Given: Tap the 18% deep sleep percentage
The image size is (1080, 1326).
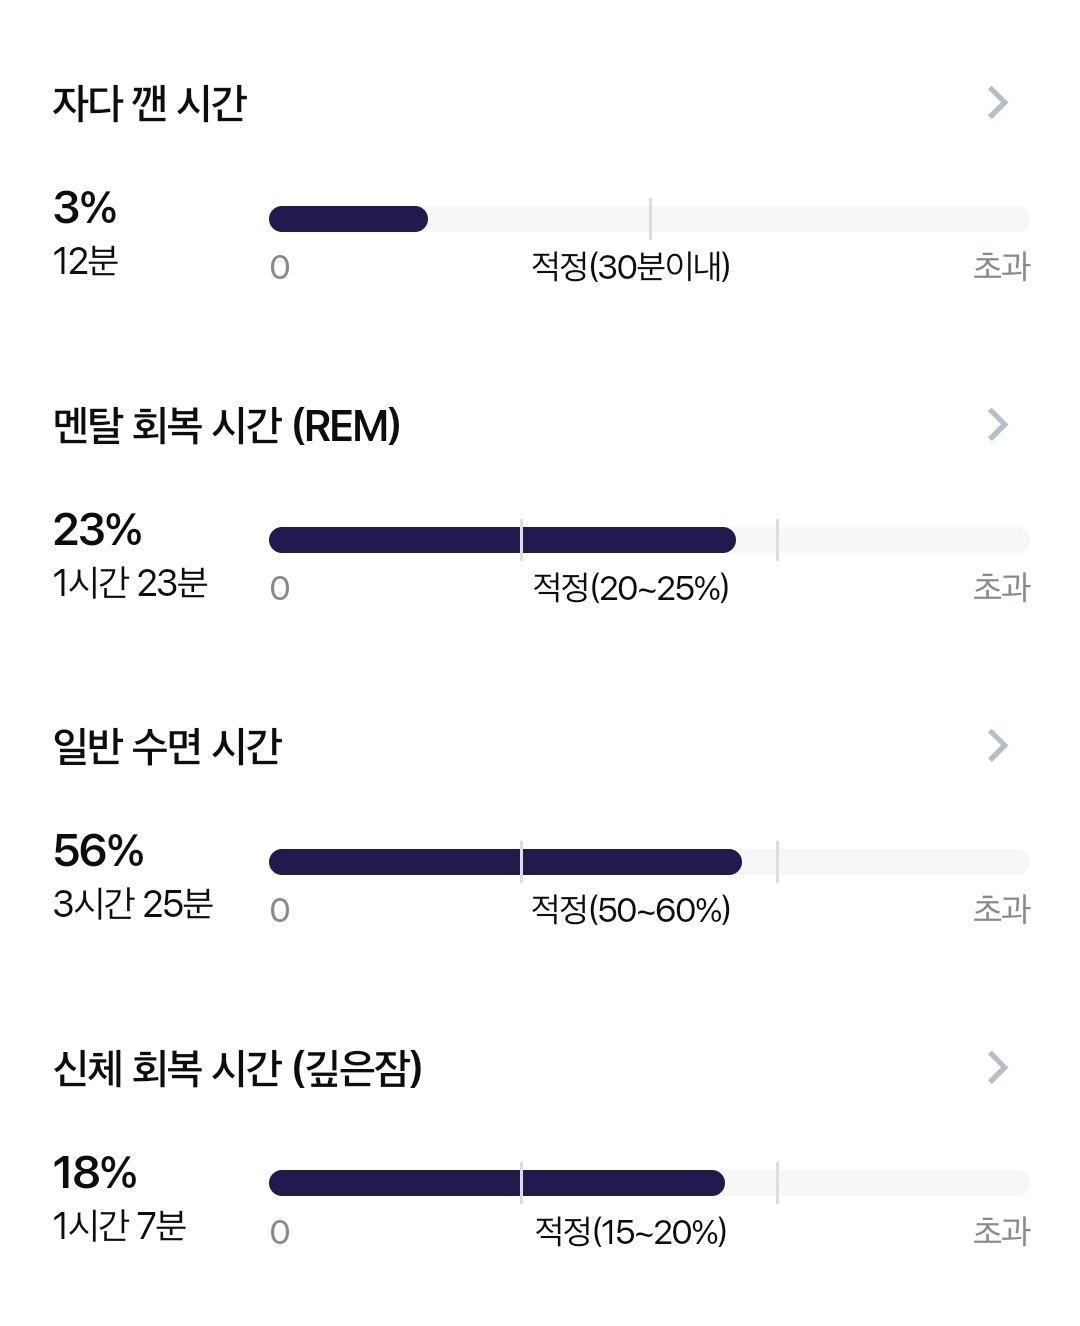Looking at the screenshot, I should coord(95,1173).
